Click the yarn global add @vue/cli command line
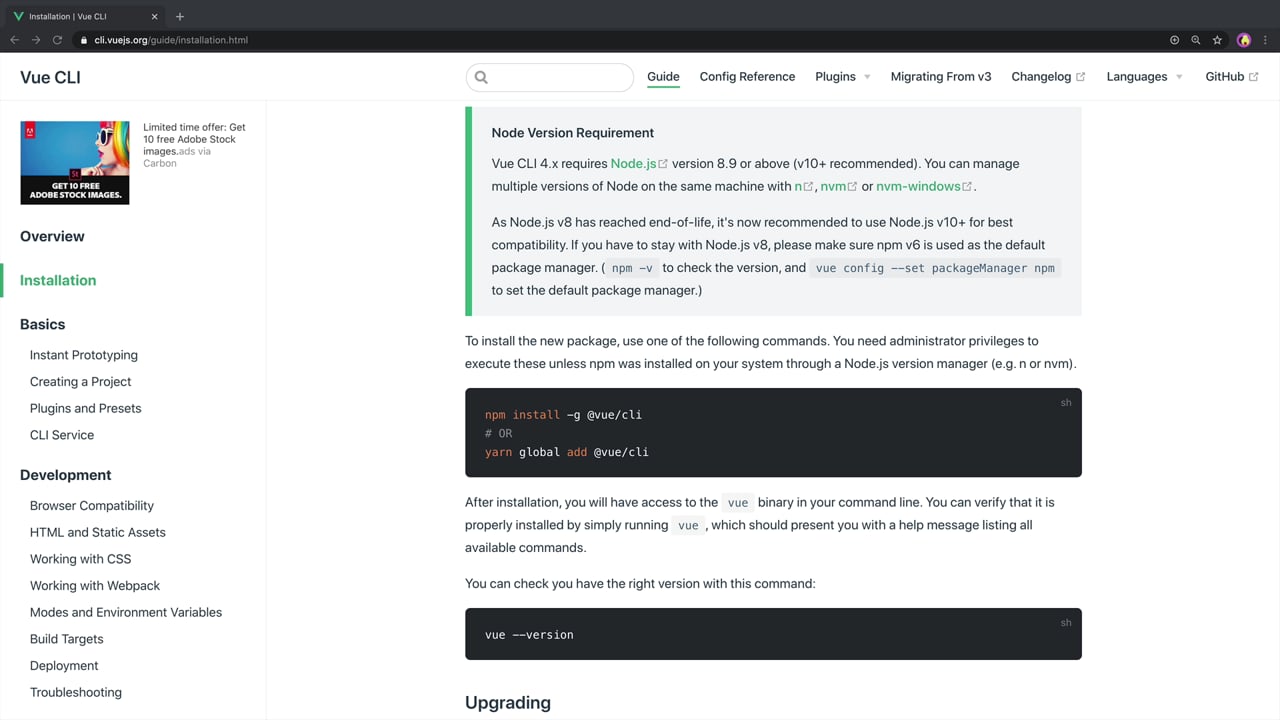This screenshot has height=720, width=1280. coord(567,452)
